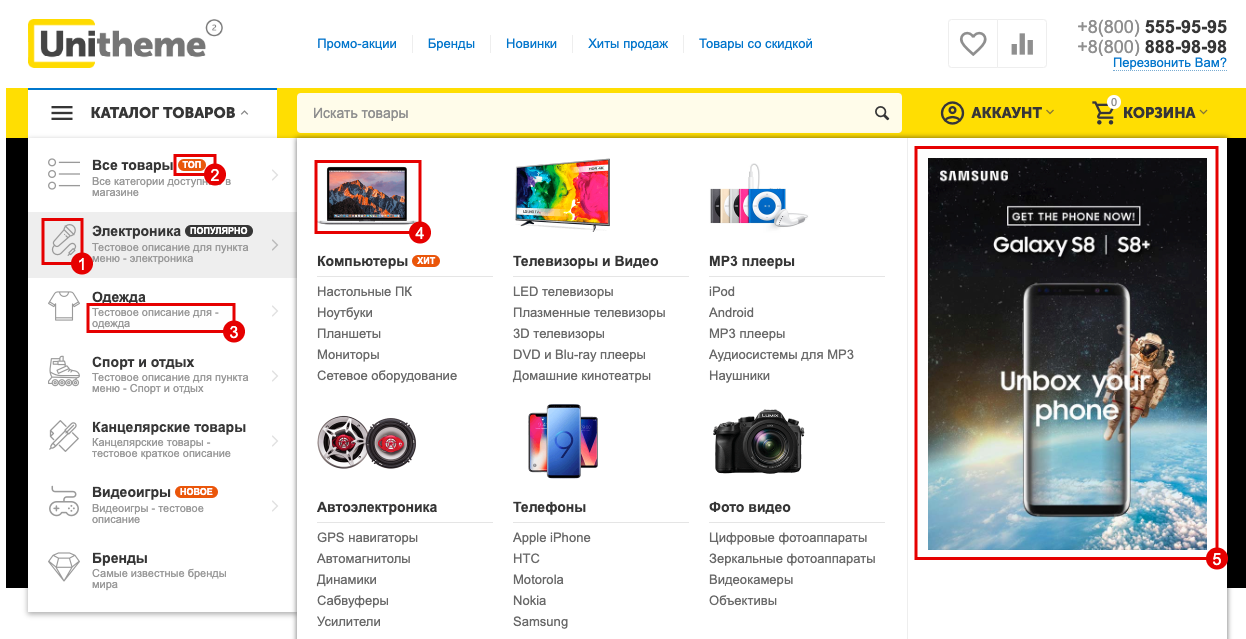Click the hamburger catalog menu icon
This screenshot has width=1246, height=639.
point(62,113)
